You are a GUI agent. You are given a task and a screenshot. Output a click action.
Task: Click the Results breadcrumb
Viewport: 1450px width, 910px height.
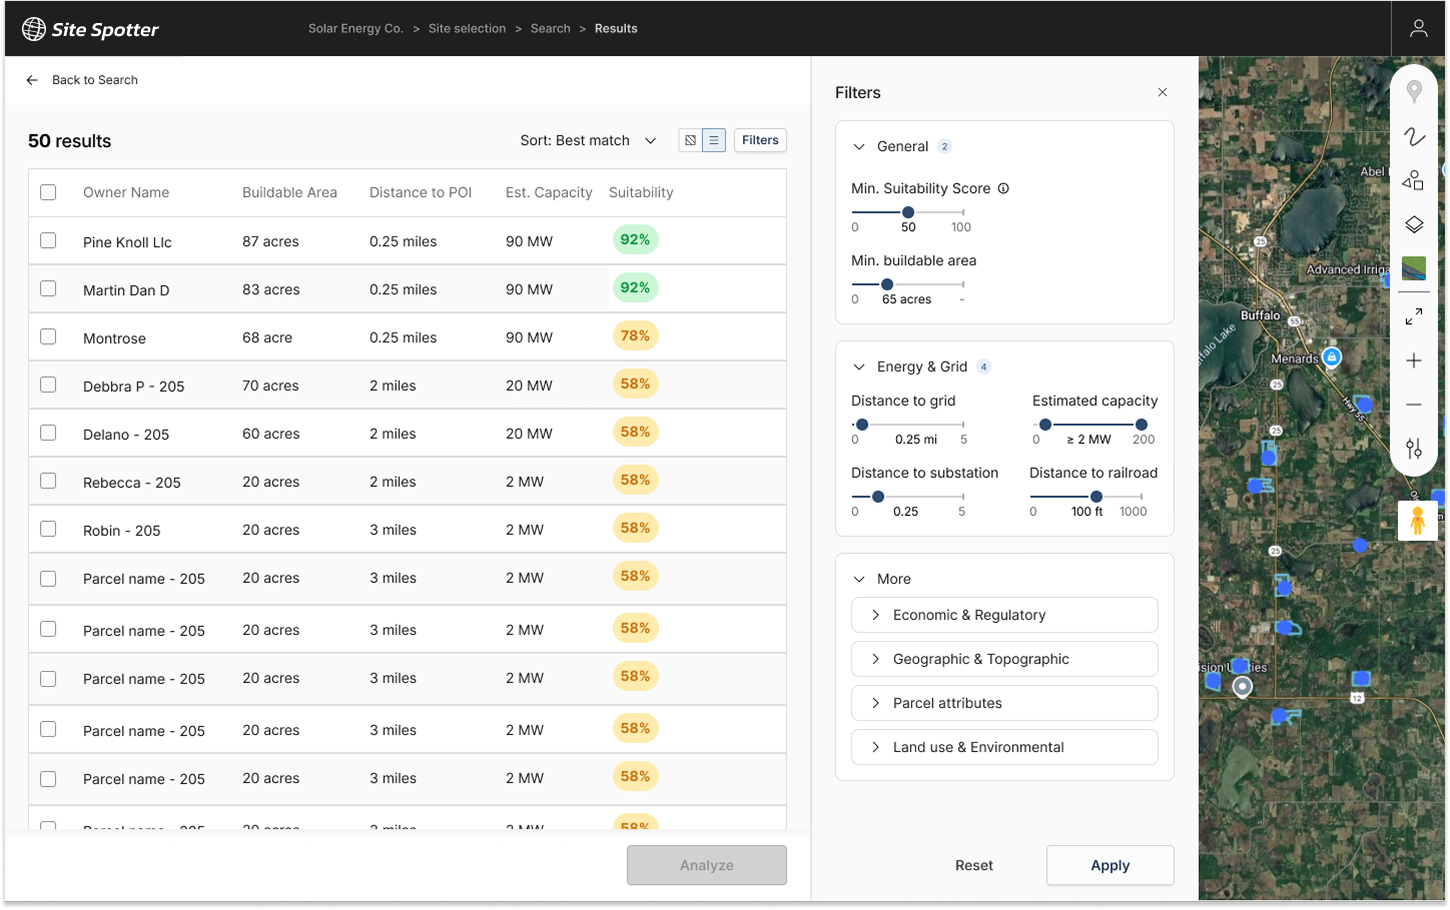(616, 28)
